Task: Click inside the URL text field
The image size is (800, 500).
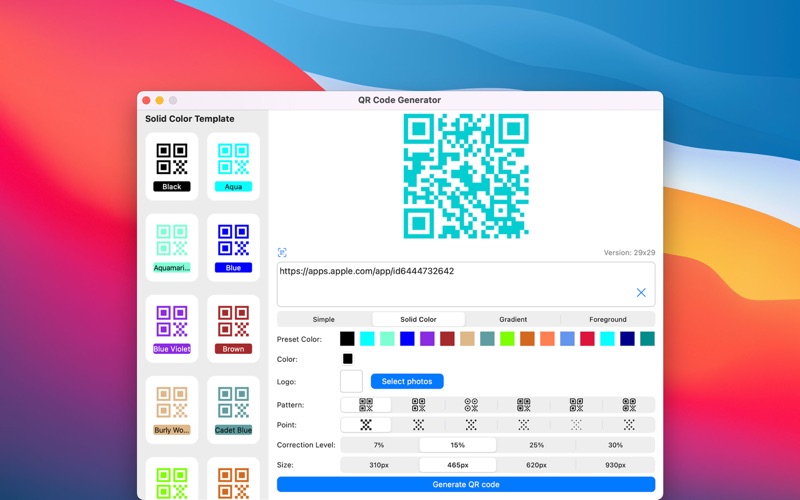Action: tap(466, 284)
